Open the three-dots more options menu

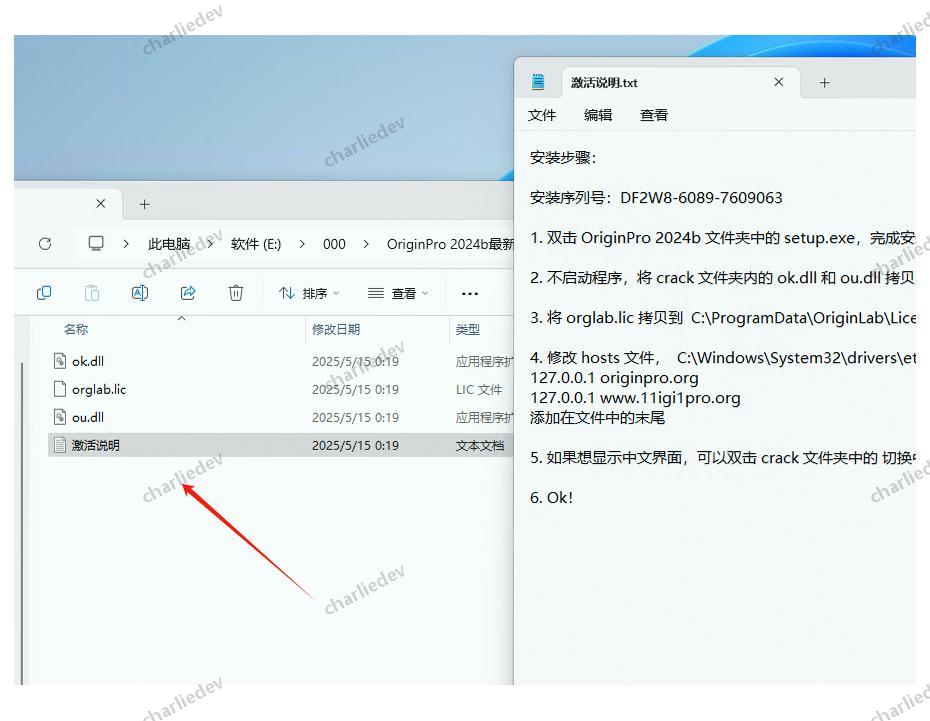470,293
